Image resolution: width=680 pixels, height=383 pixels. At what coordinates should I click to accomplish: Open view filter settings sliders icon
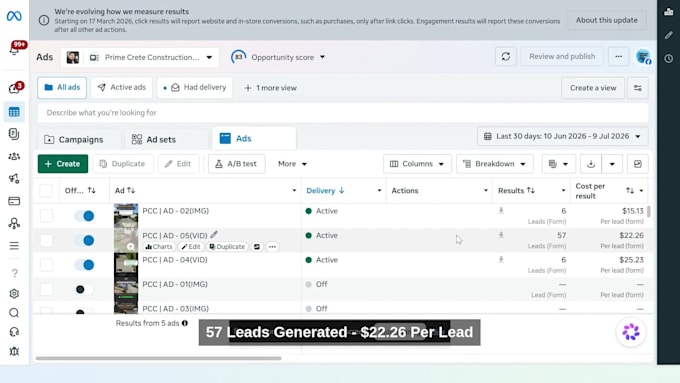(638, 88)
